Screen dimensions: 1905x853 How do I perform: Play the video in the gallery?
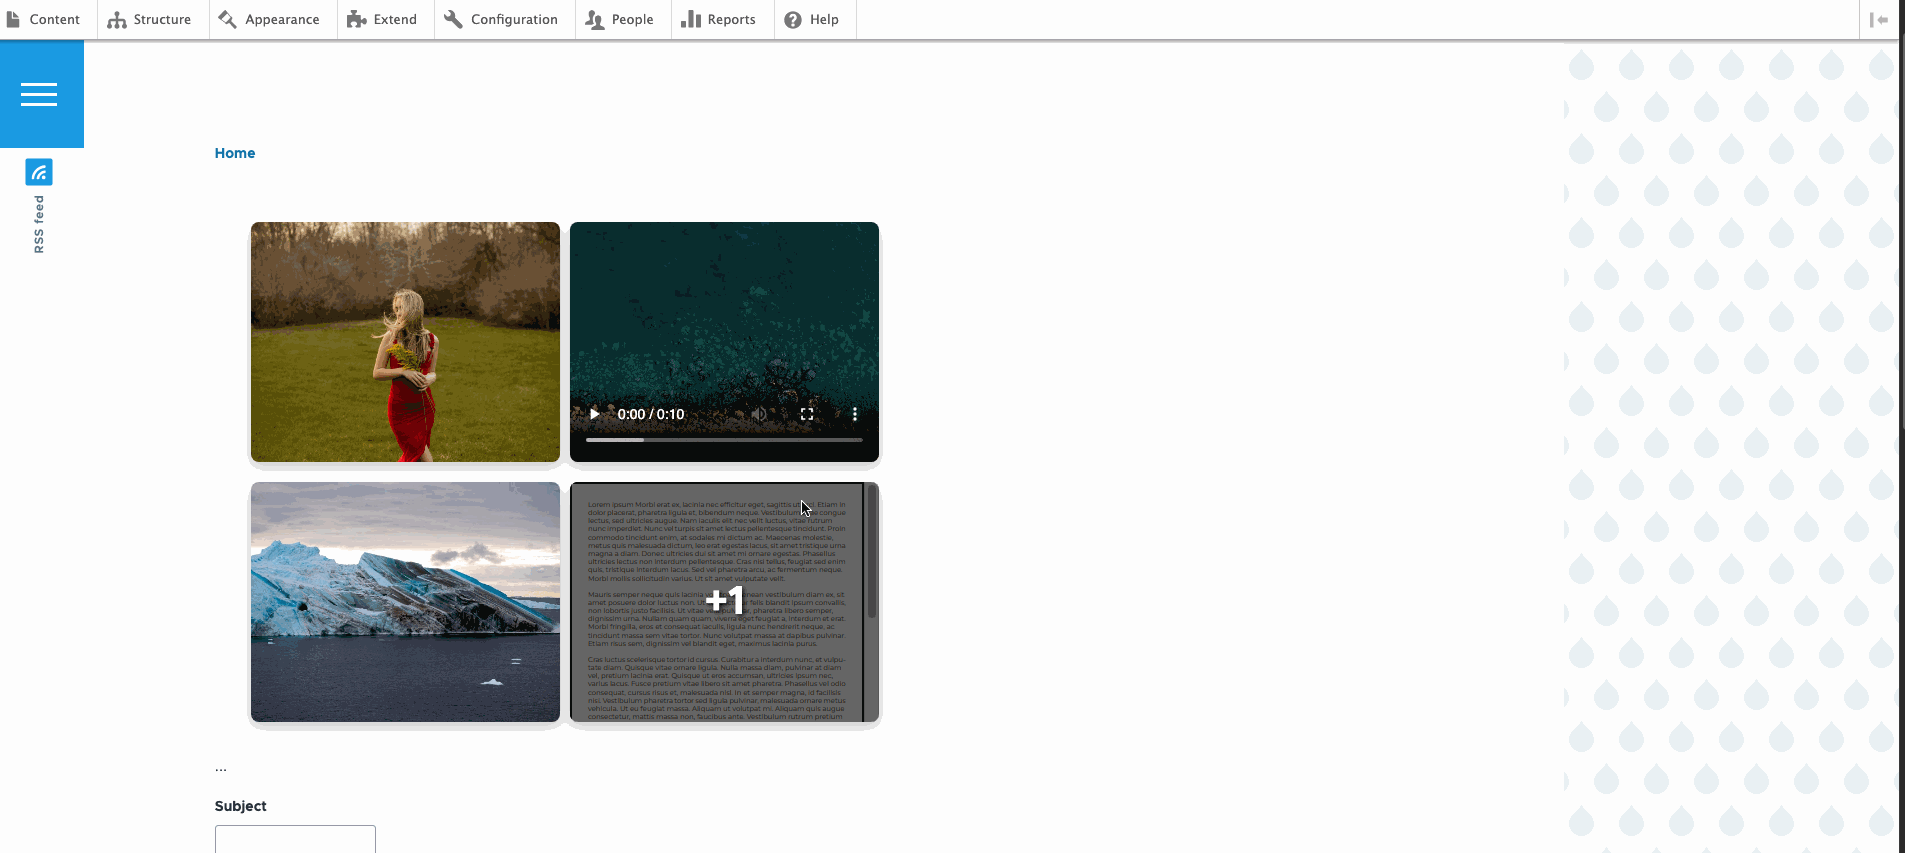pyautogui.click(x=595, y=414)
